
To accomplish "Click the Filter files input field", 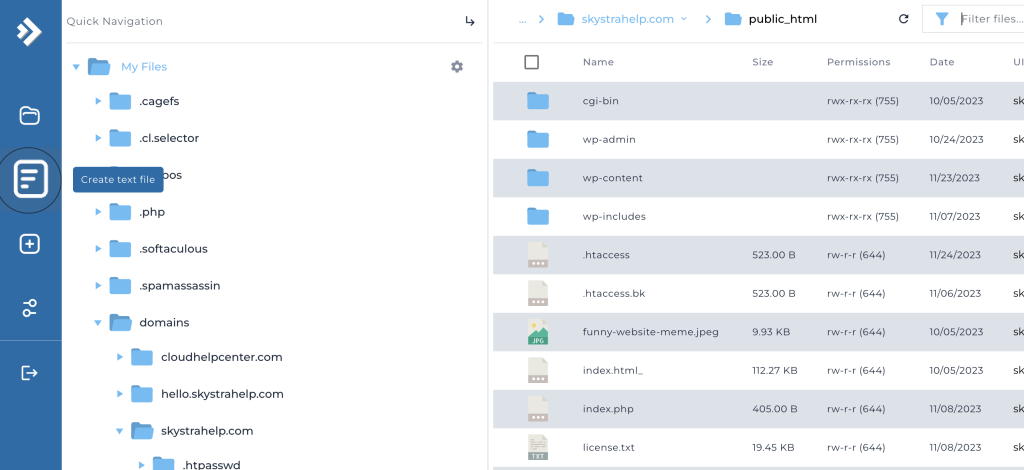I will click(x=990, y=19).
